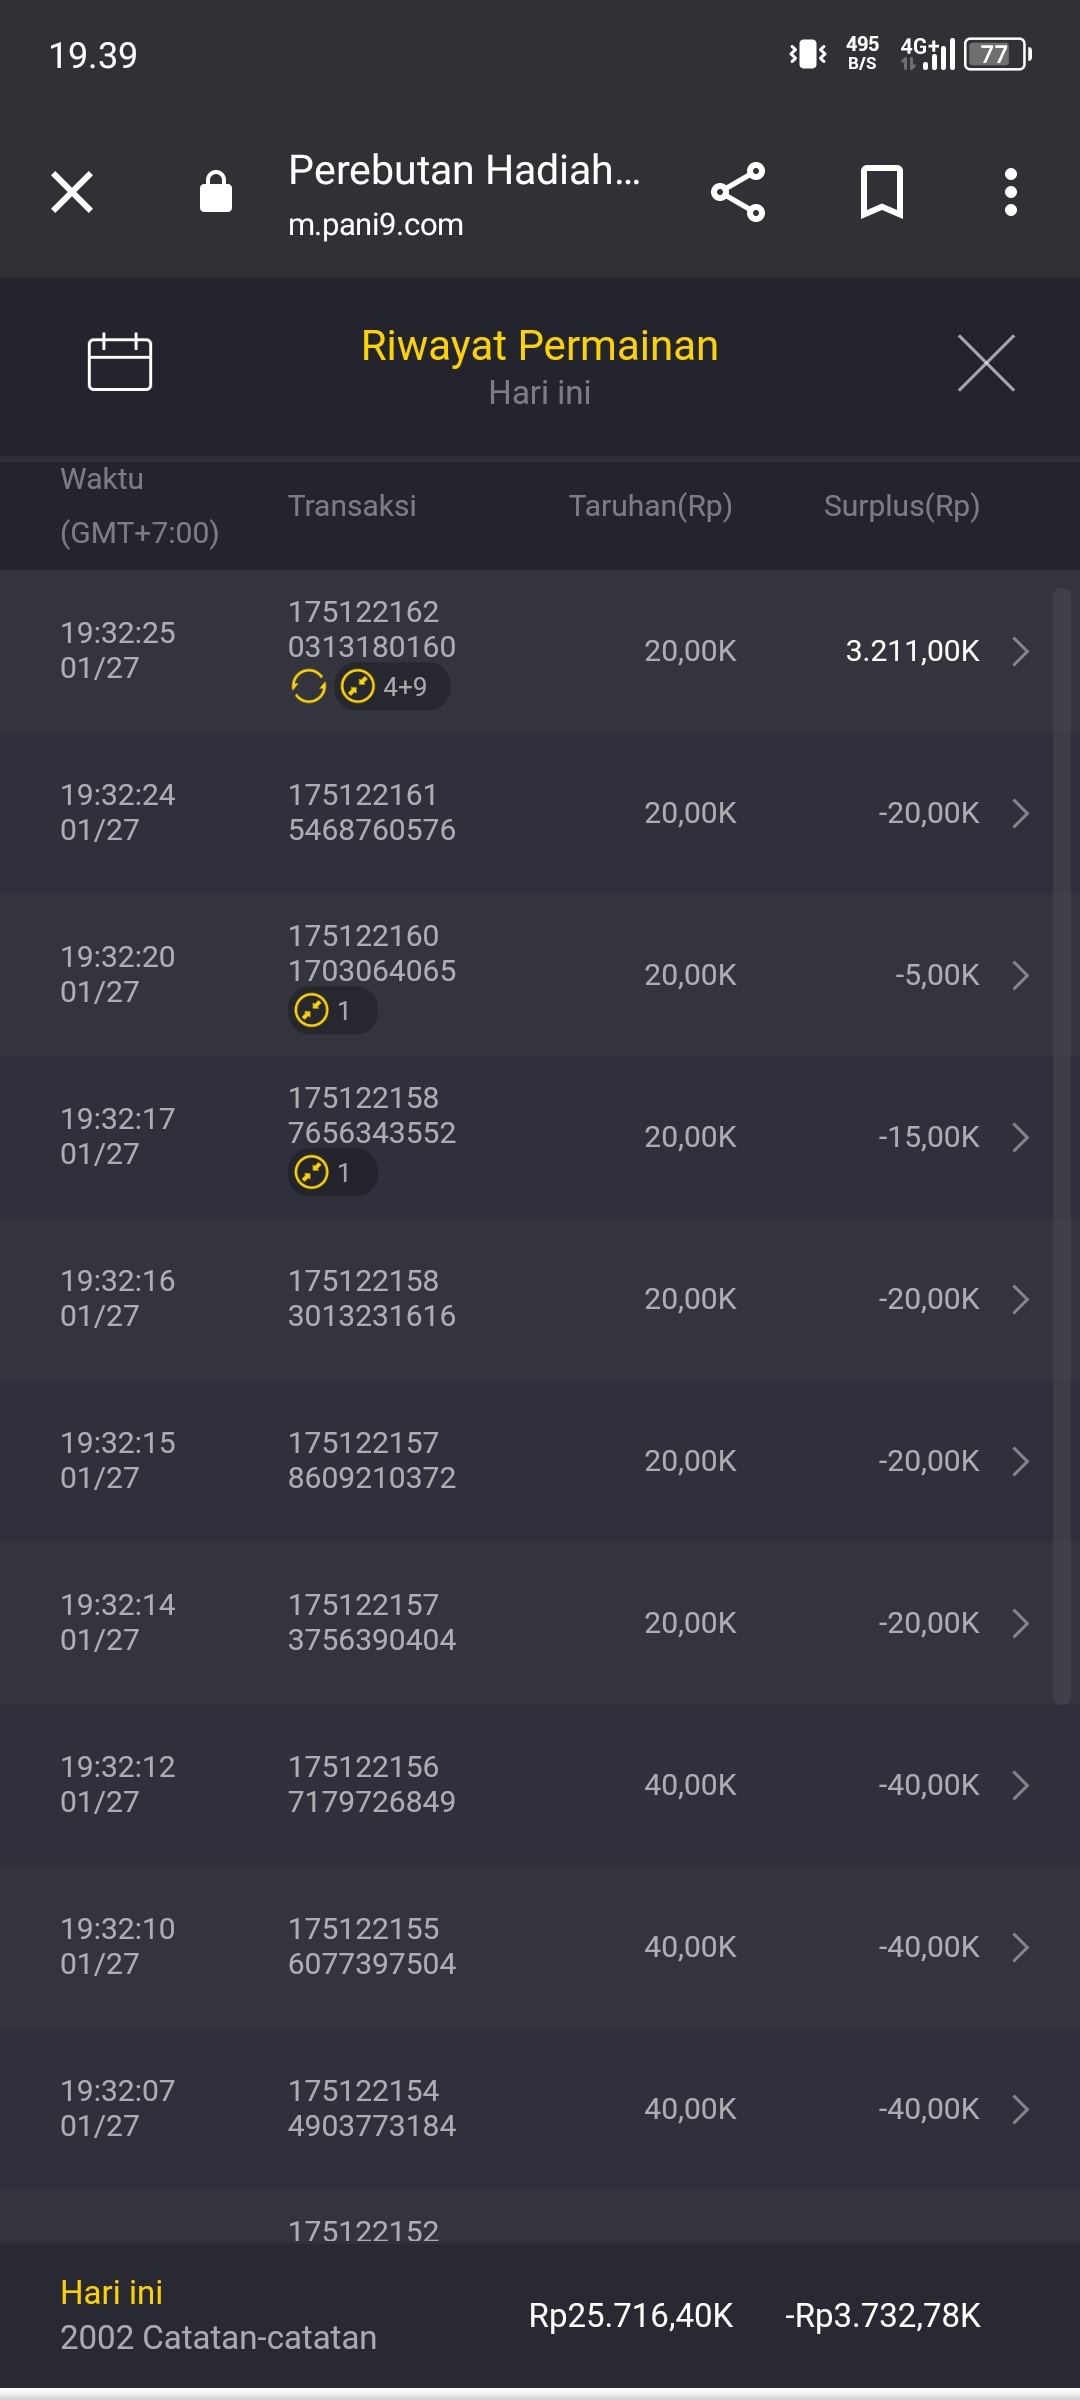Click the Surplus(Rp) column header
Image resolution: width=1080 pixels, height=2400 pixels.
(901, 506)
